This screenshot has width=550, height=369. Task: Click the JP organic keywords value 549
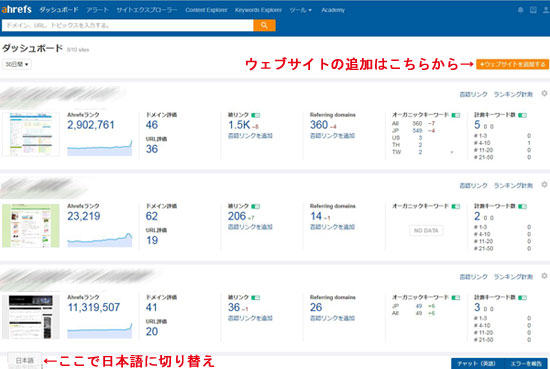(x=417, y=130)
